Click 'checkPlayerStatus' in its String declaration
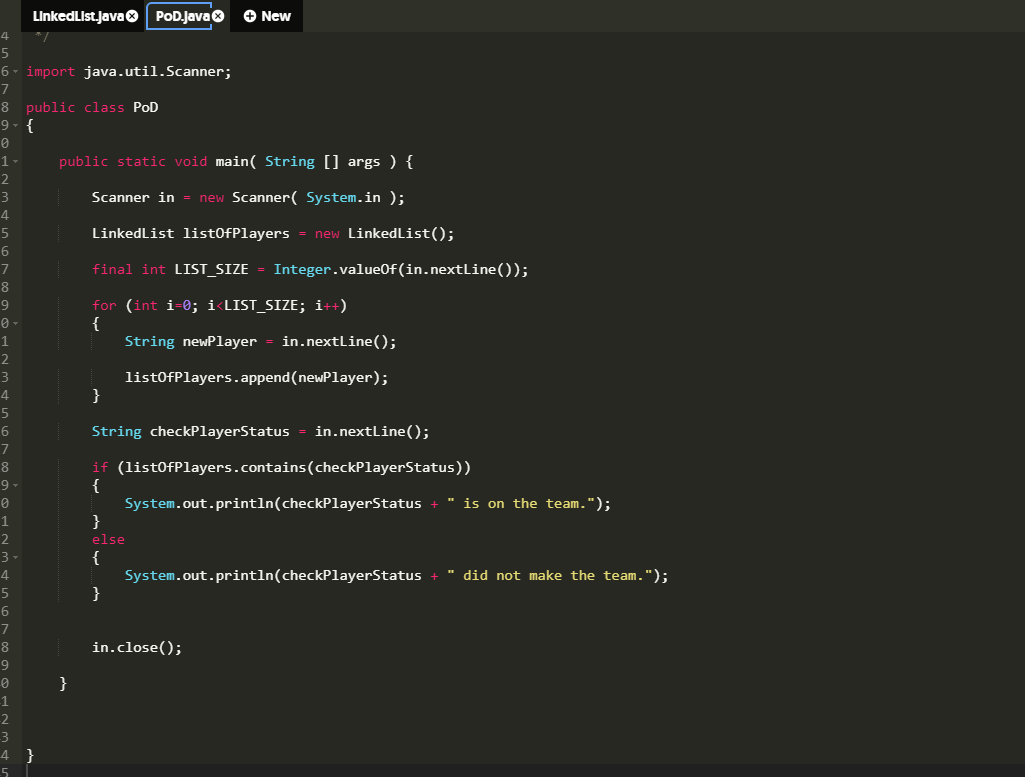Image resolution: width=1025 pixels, height=777 pixels. (x=220, y=431)
